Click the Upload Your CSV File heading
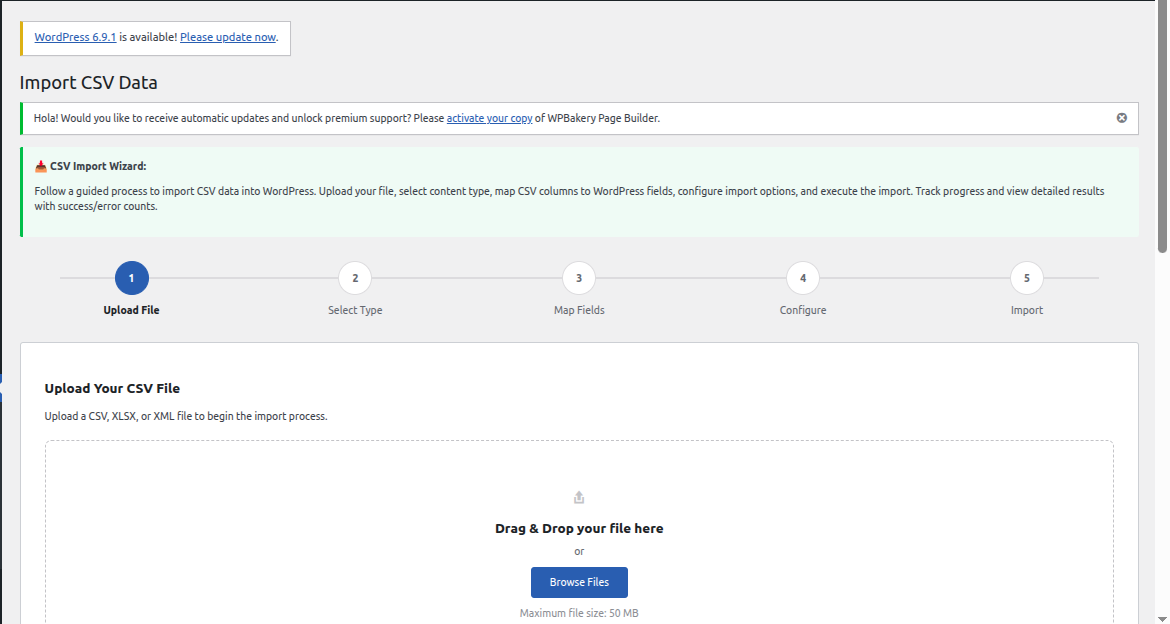Image resolution: width=1170 pixels, height=624 pixels. (112, 388)
